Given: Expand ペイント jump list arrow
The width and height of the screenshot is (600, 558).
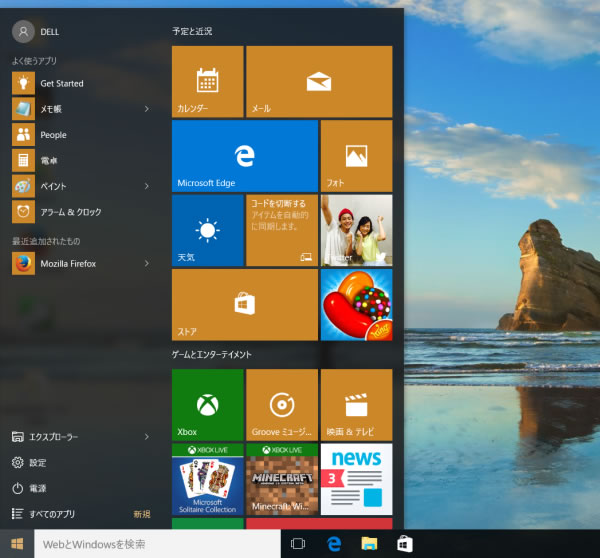Looking at the screenshot, I should [x=147, y=186].
